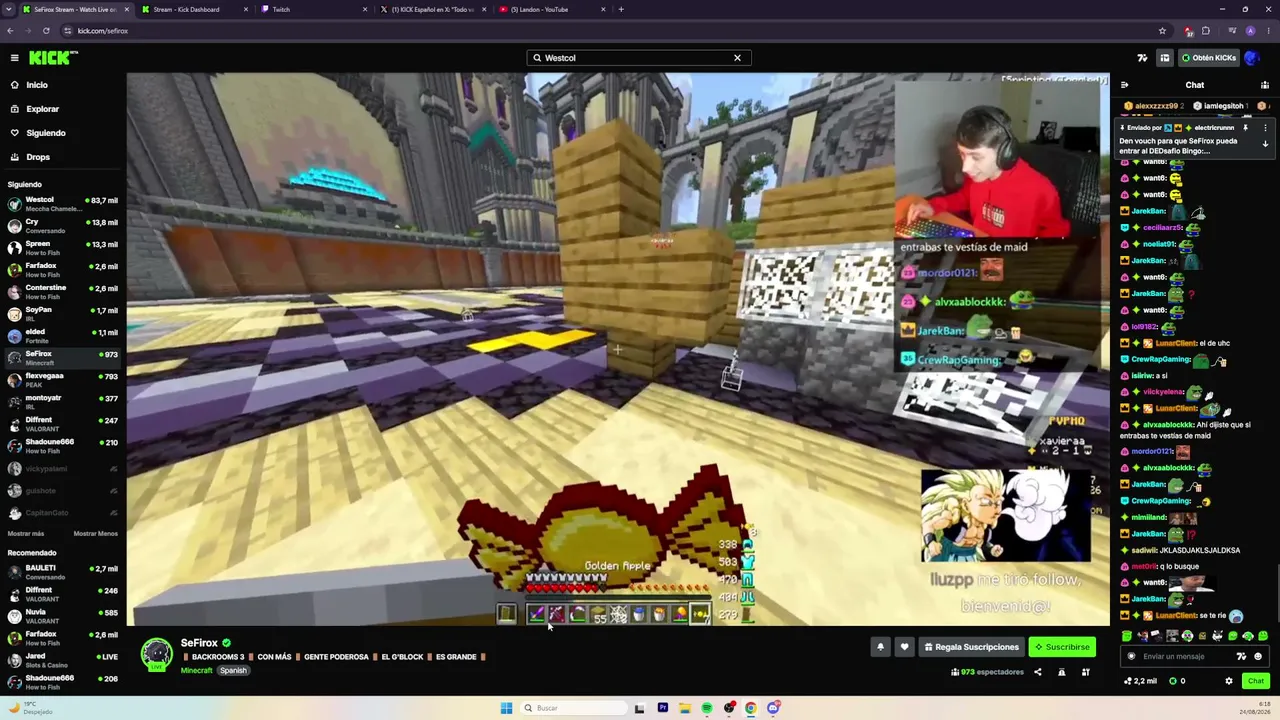1280x720 pixels.
Task: Clear the Westcol search text
Action: (x=737, y=58)
